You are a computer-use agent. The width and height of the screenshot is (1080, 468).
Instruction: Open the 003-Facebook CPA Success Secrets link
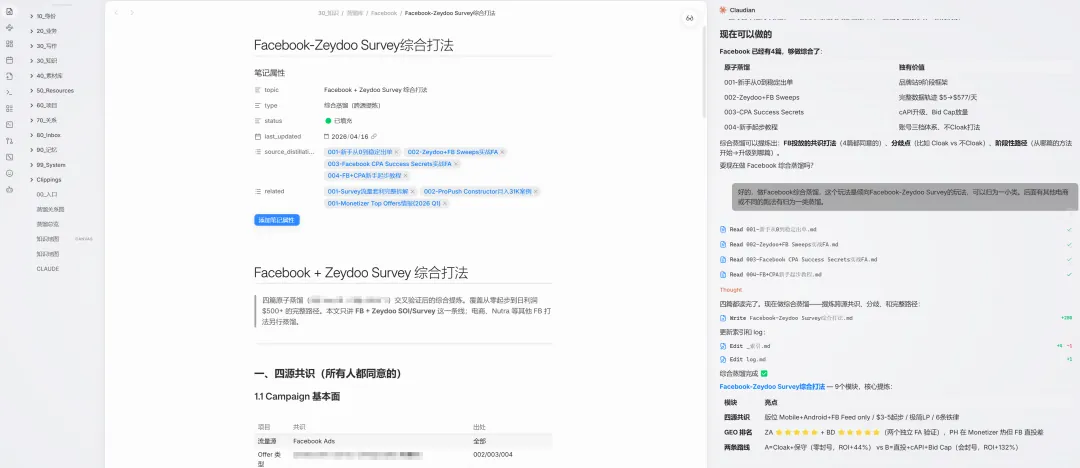(x=389, y=164)
